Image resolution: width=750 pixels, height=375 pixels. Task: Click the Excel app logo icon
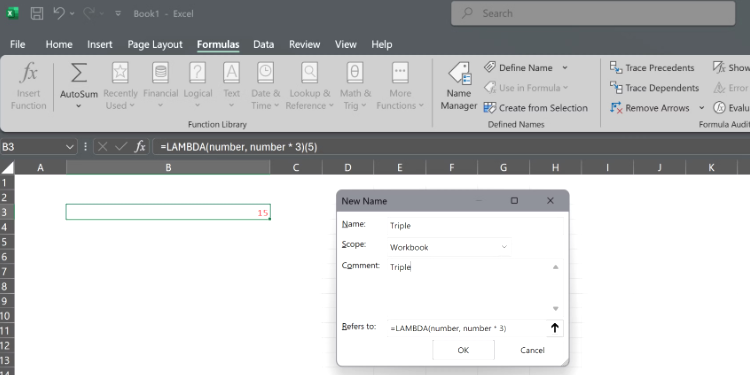pos(12,13)
